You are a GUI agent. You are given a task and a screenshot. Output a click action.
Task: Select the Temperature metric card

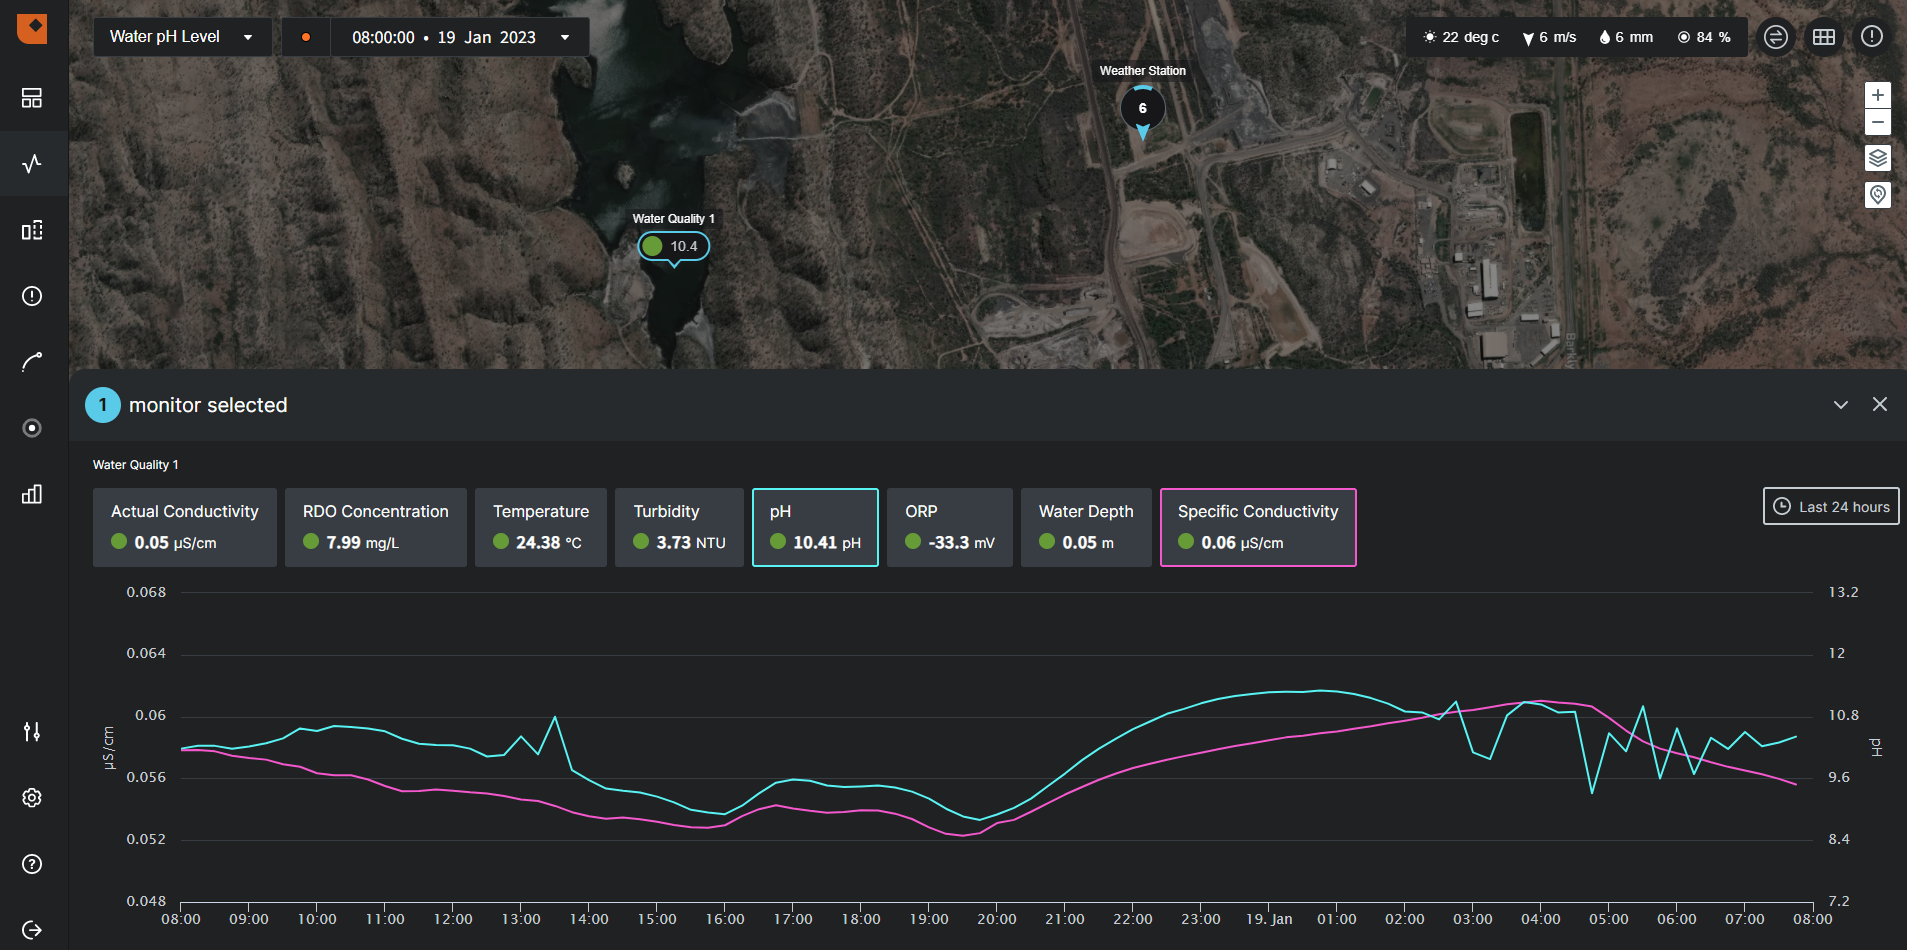[x=540, y=527]
